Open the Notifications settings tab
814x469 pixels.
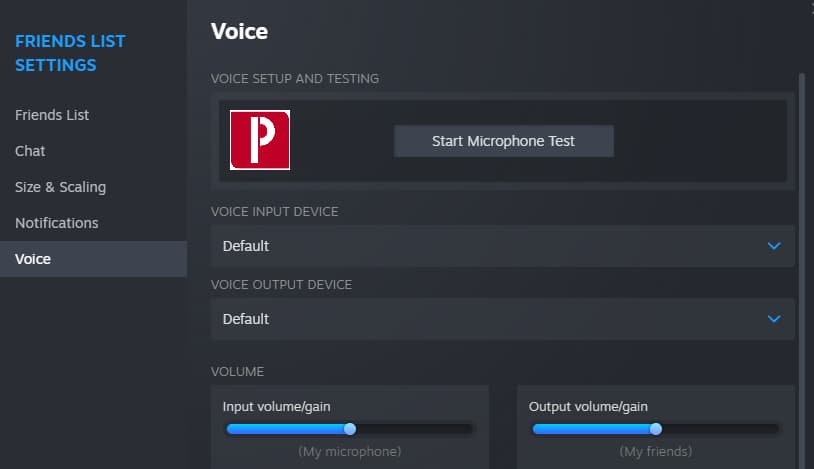(x=56, y=223)
